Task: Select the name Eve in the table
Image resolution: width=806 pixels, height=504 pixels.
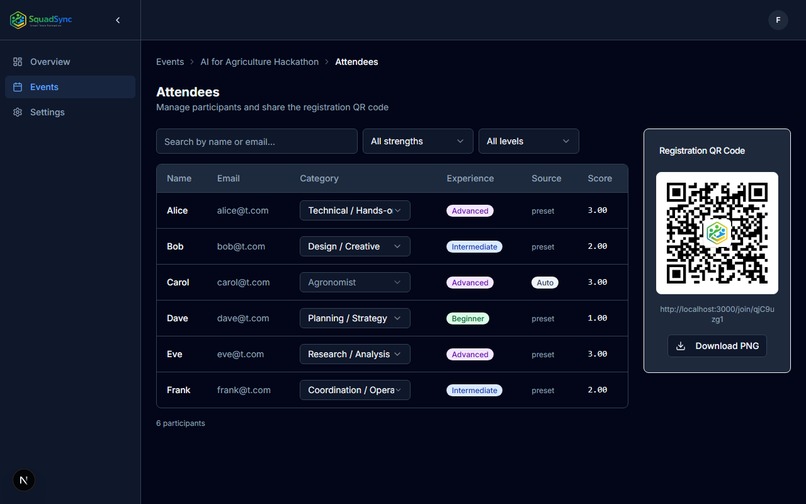Action: [174, 354]
